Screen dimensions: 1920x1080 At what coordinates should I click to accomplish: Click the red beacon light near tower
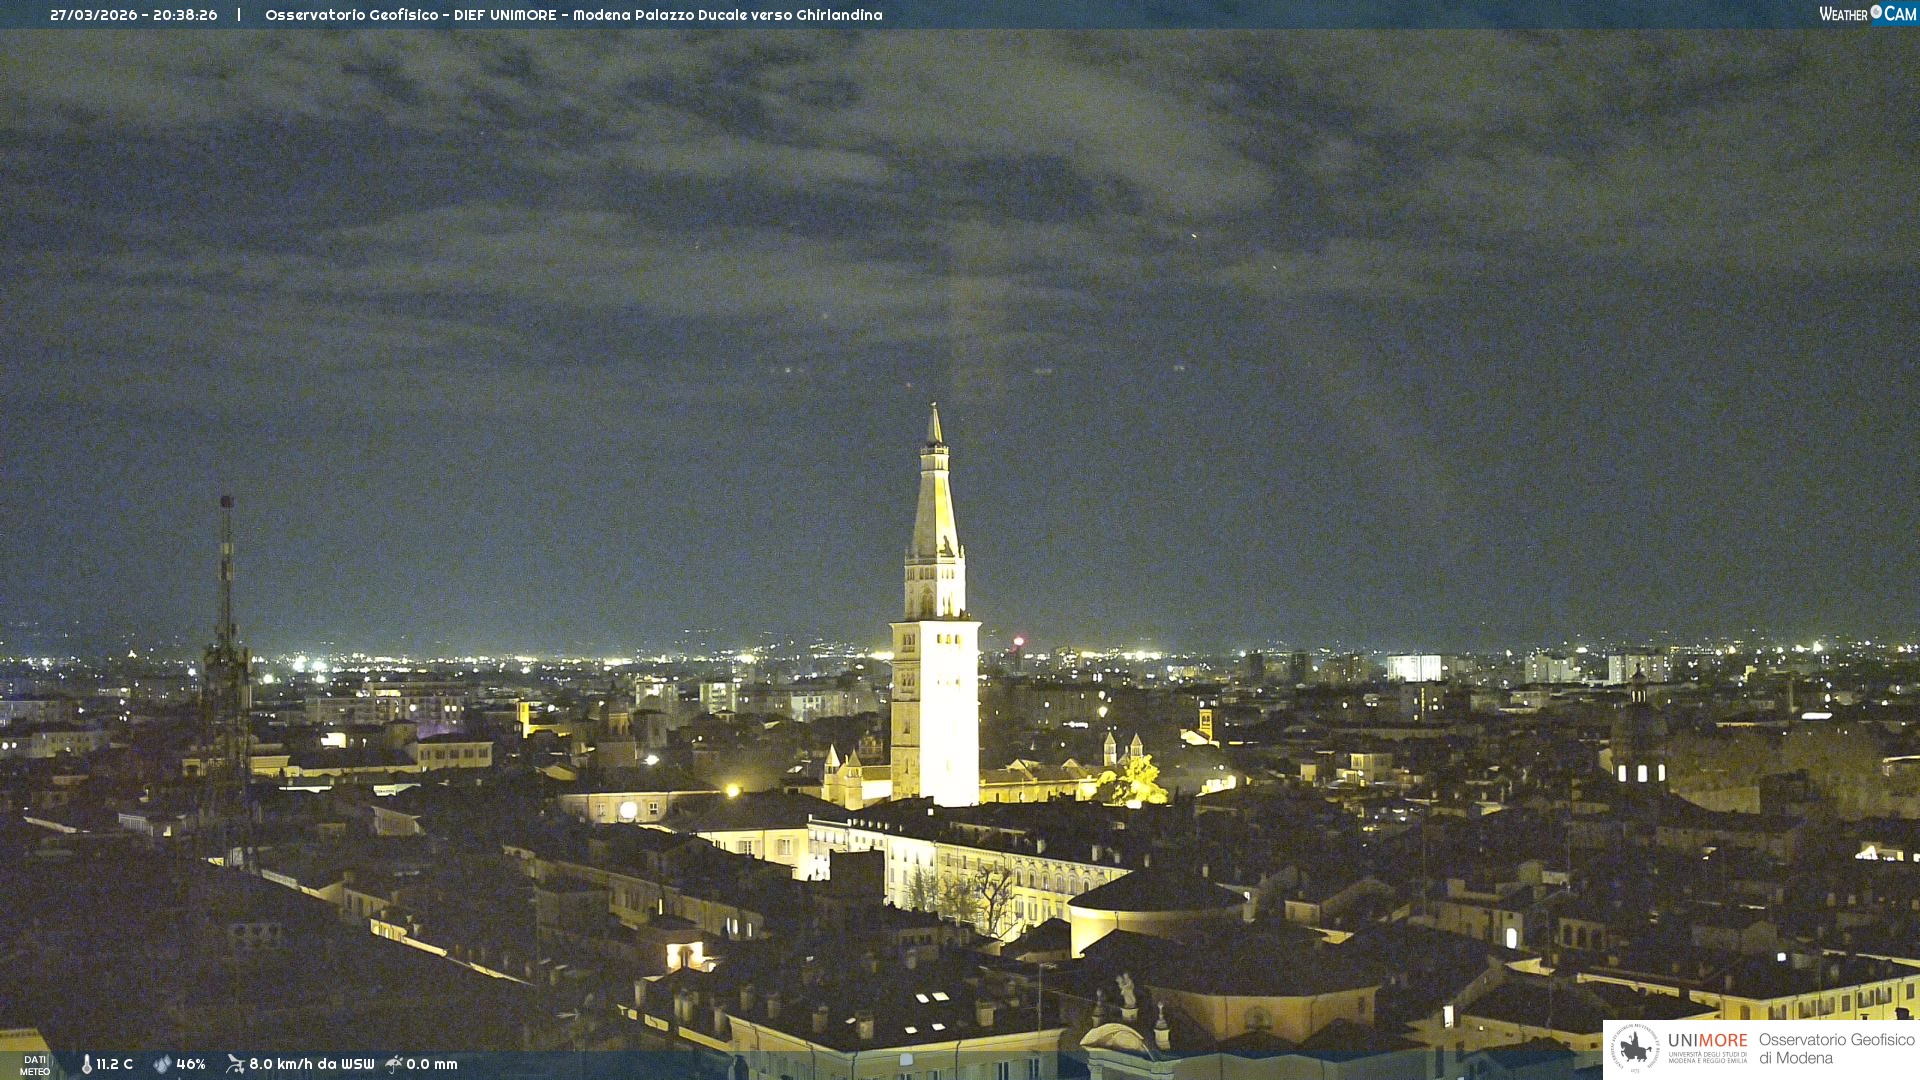(1018, 641)
